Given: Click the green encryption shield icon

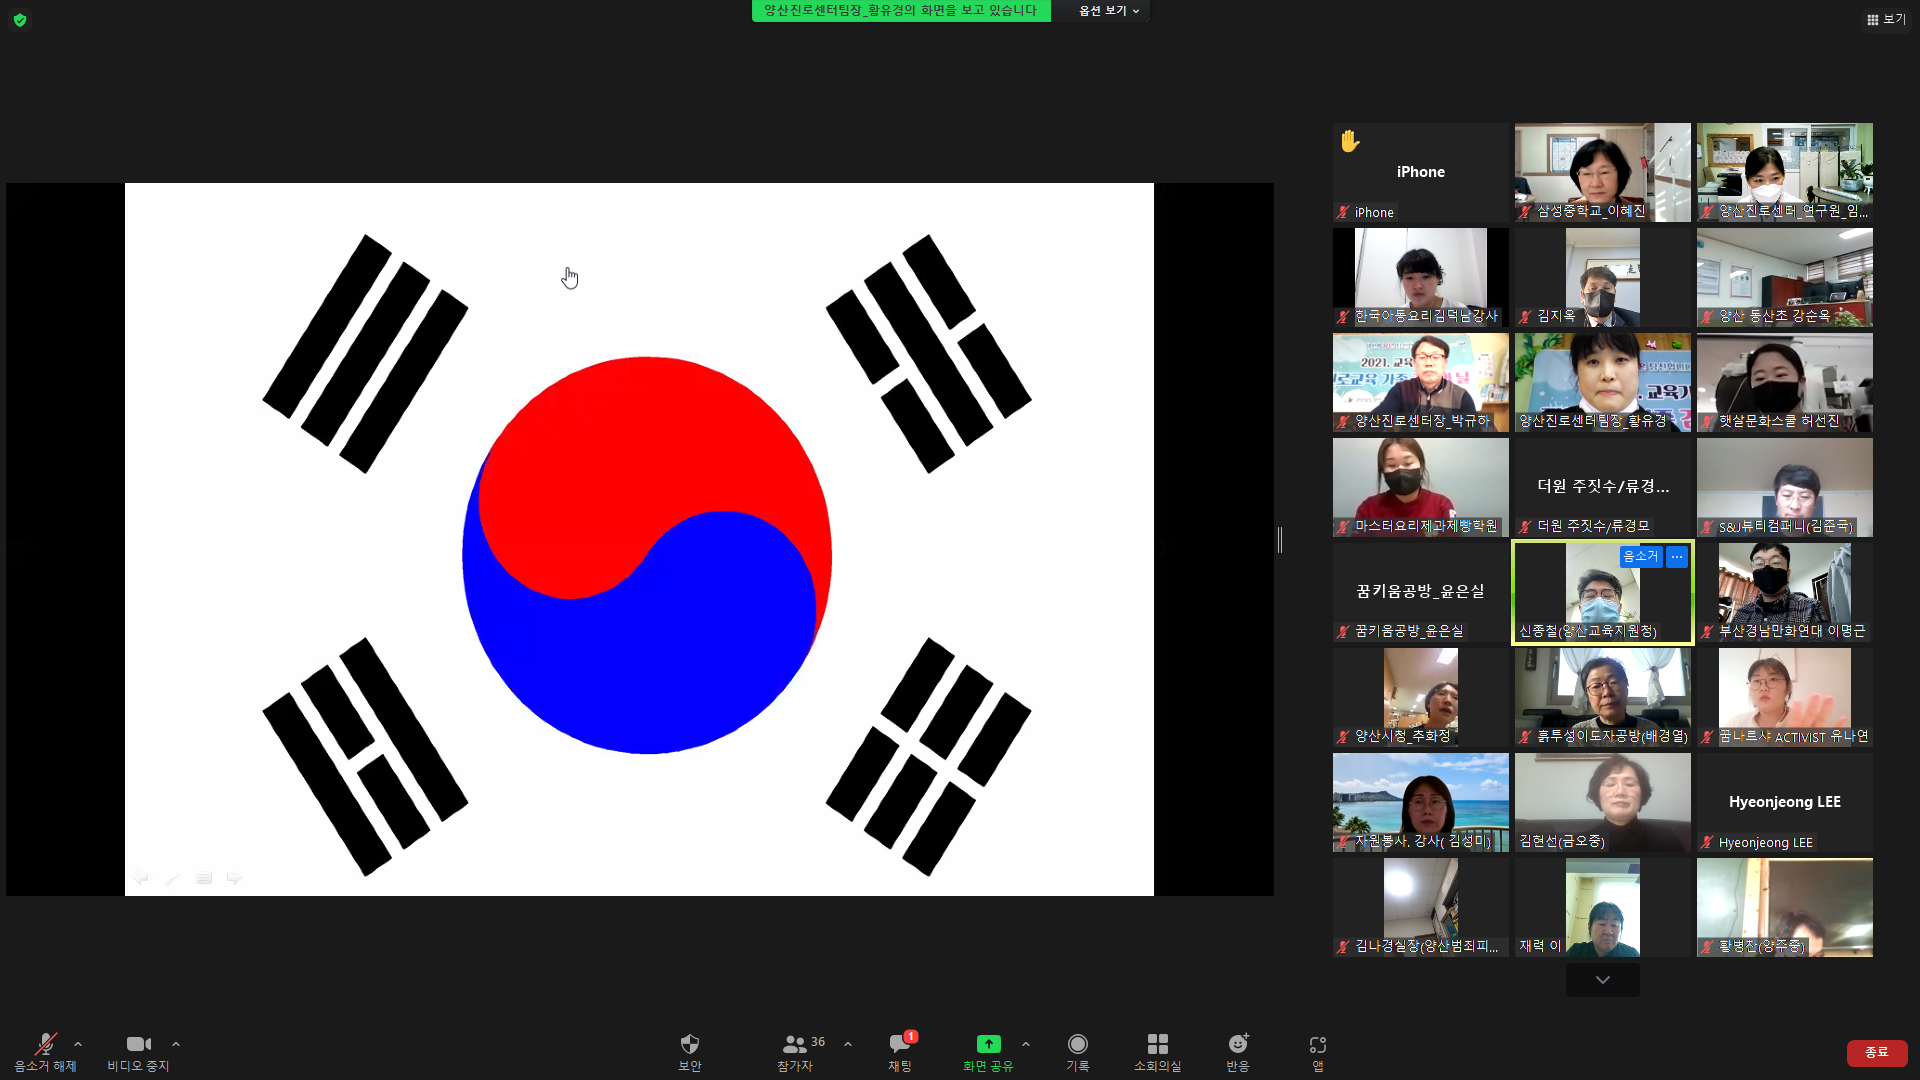Looking at the screenshot, I should pos(20,19).
